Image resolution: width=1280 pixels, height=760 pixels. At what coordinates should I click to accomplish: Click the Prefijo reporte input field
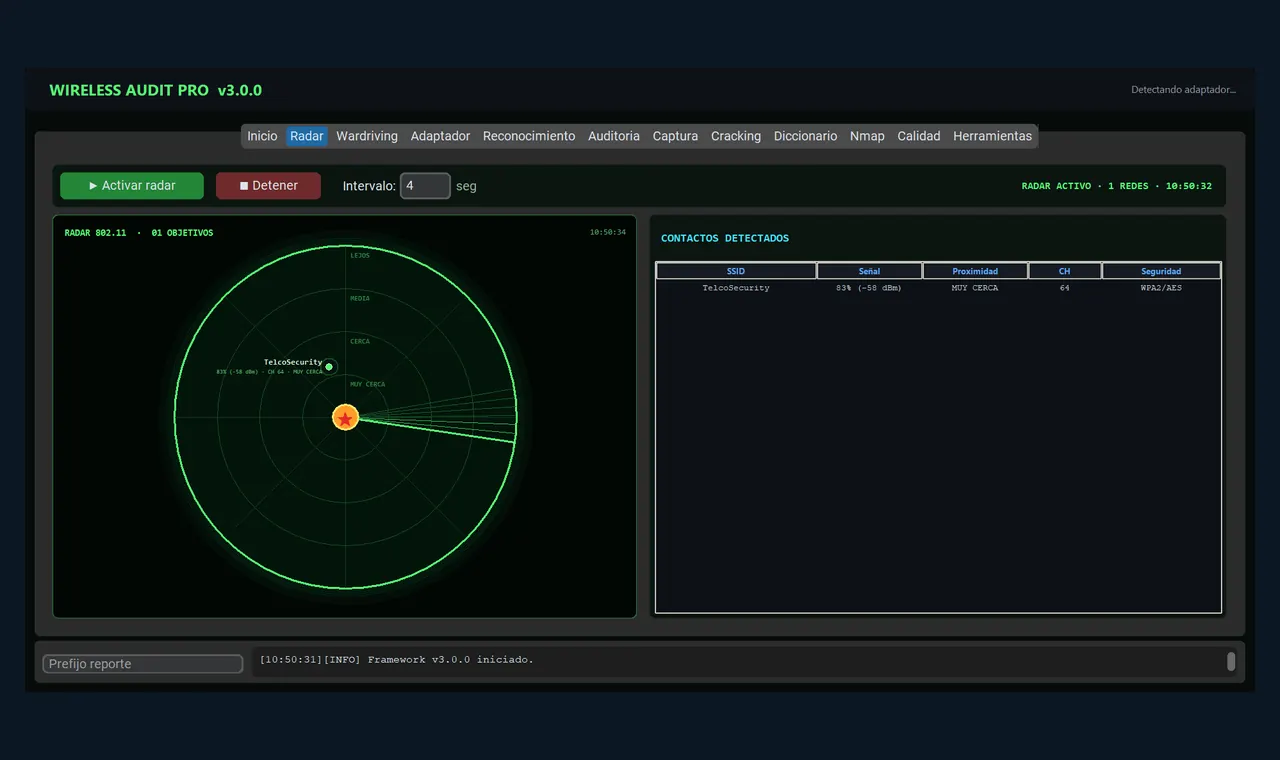pyautogui.click(x=143, y=664)
